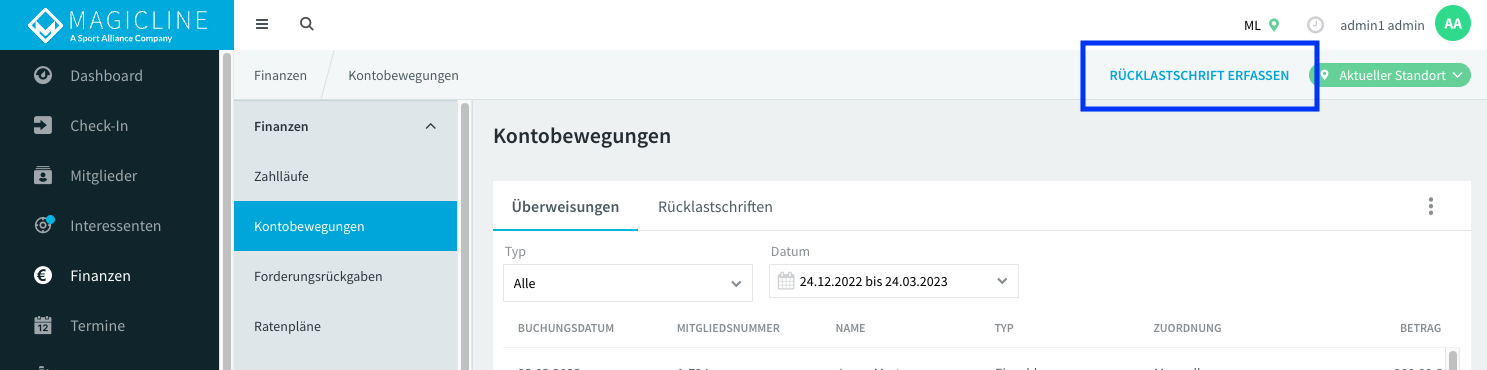Sort by Betrag column header
1487x370 pixels.
(x=1420, y=328)
